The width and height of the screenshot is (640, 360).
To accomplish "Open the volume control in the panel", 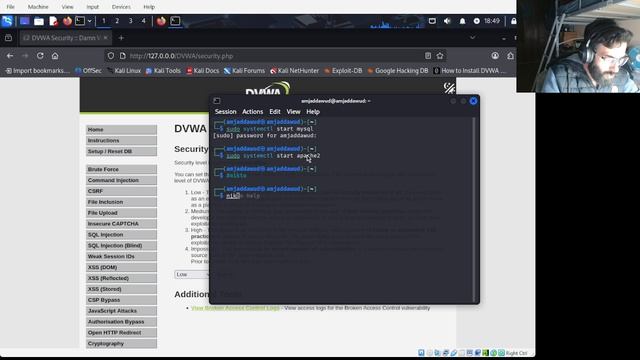I will [x=447, y=21].
